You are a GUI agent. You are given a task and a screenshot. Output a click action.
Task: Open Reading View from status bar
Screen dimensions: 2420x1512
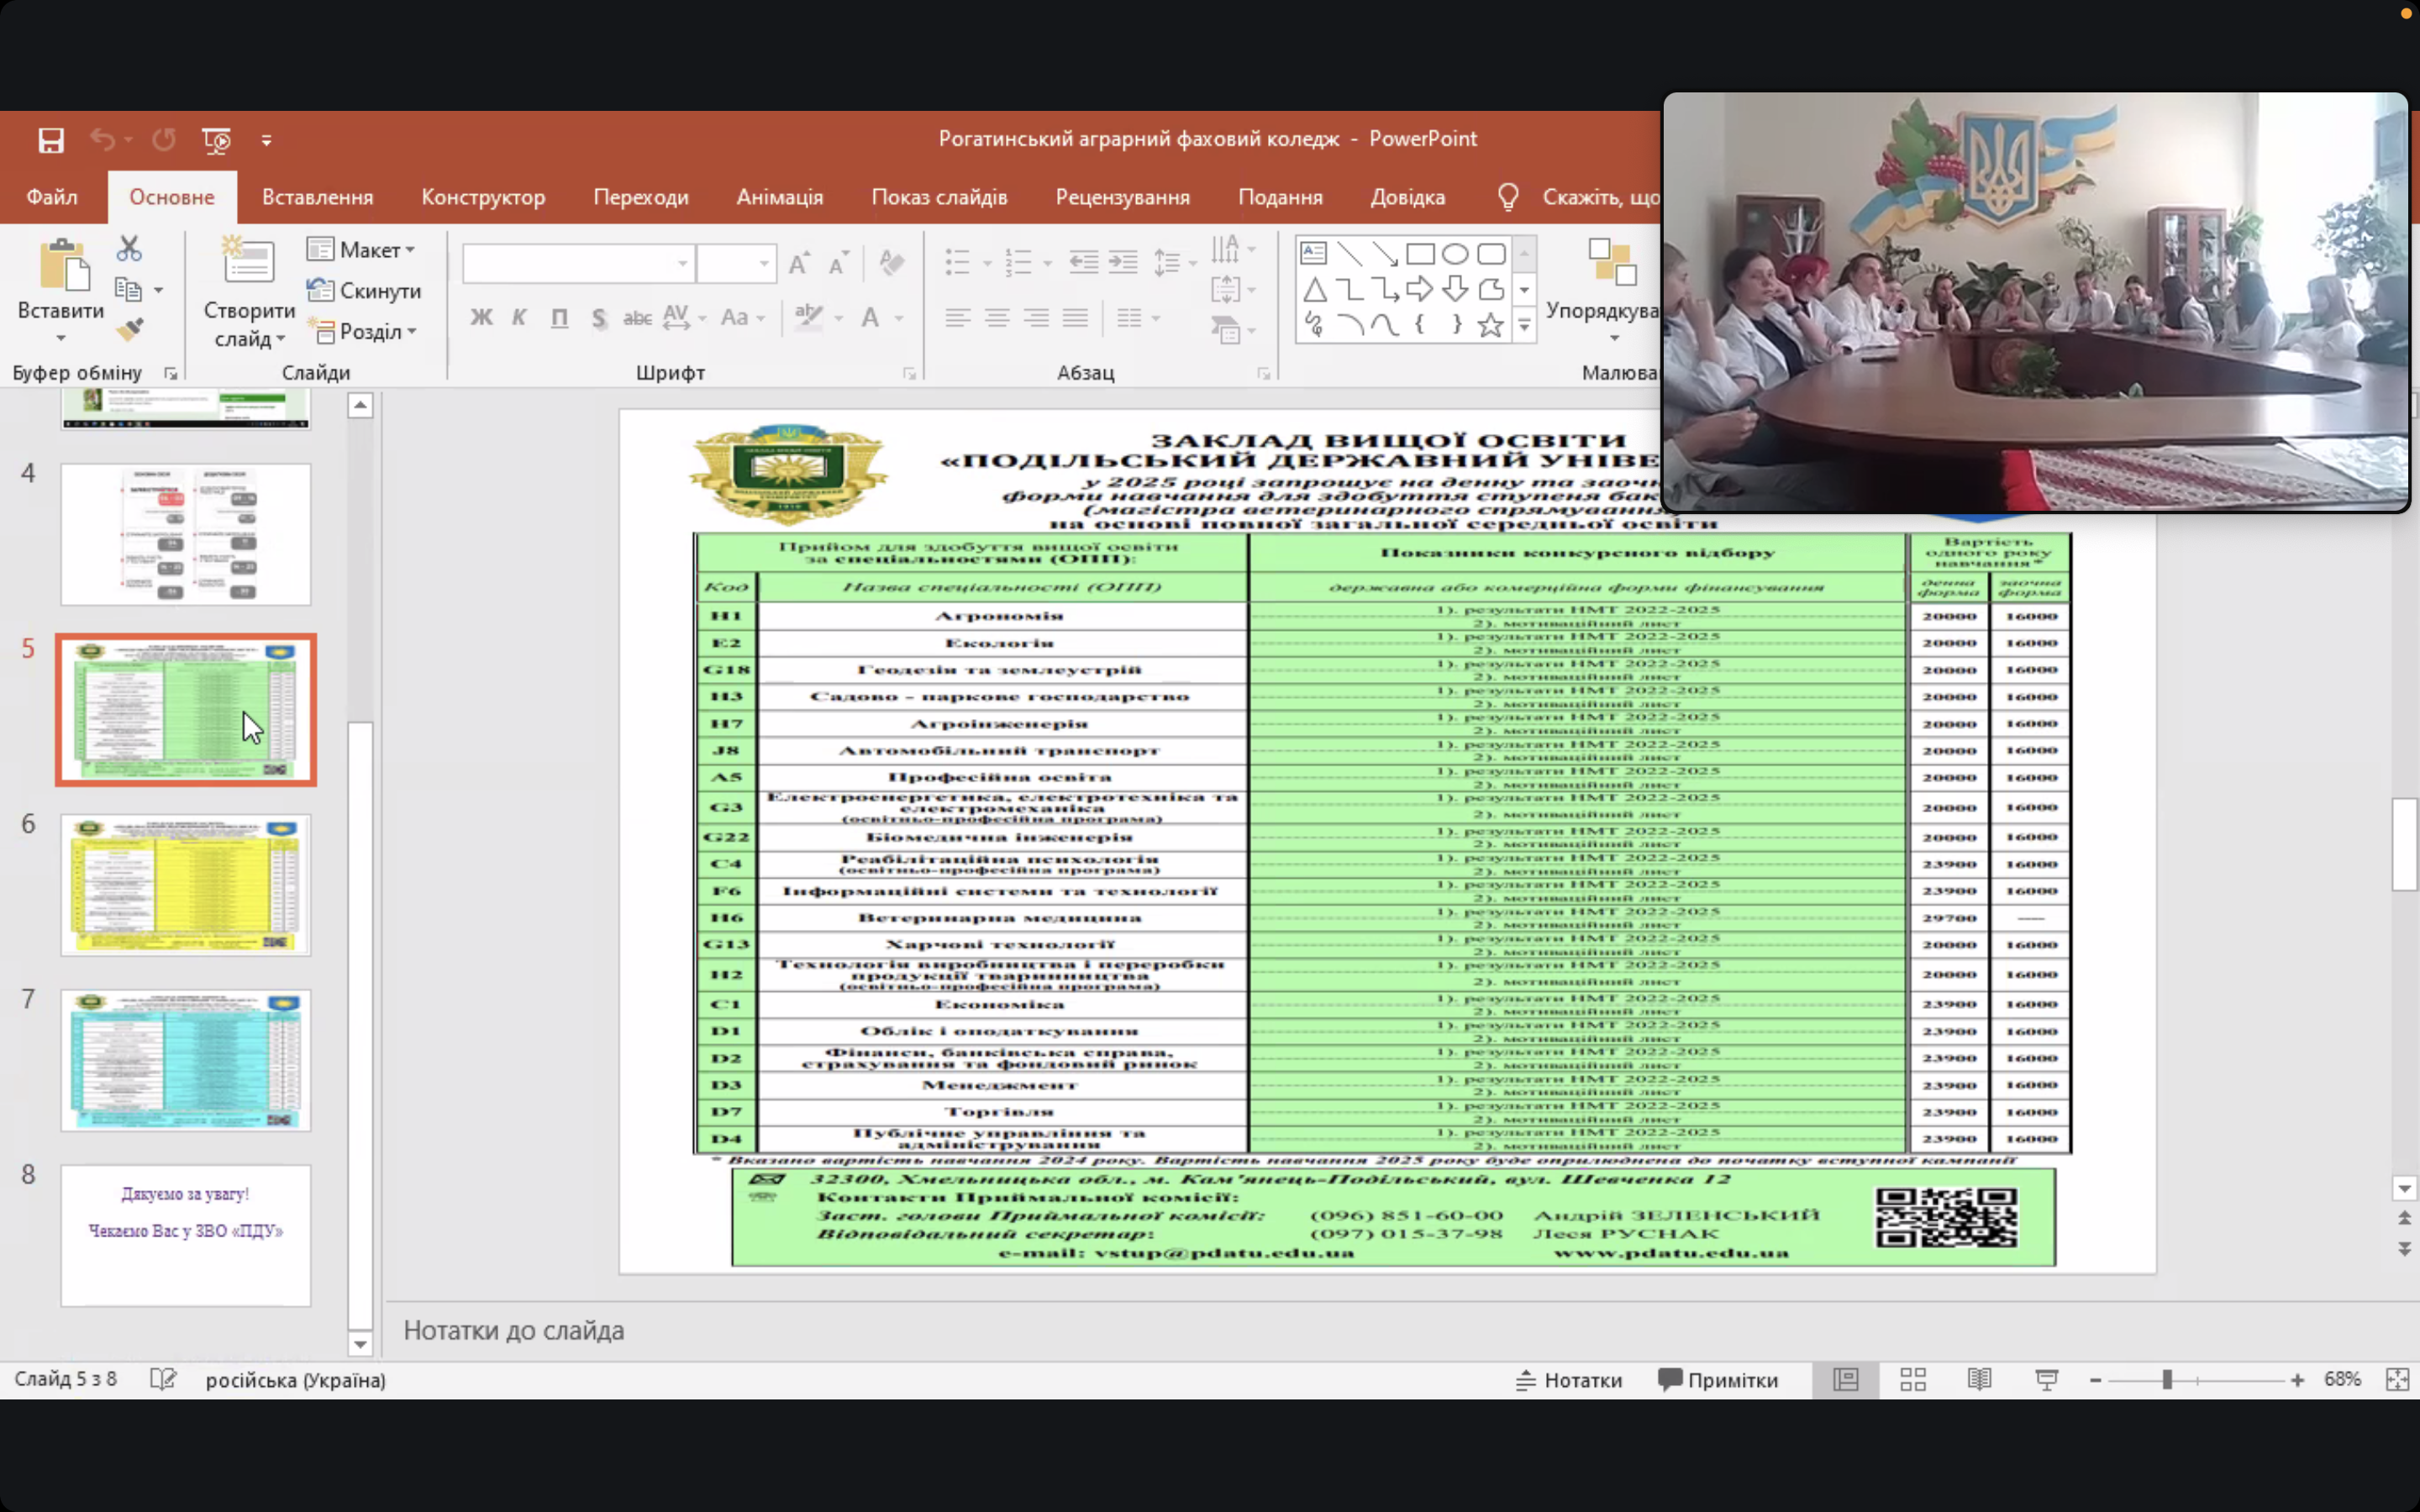[1979, 1380]
